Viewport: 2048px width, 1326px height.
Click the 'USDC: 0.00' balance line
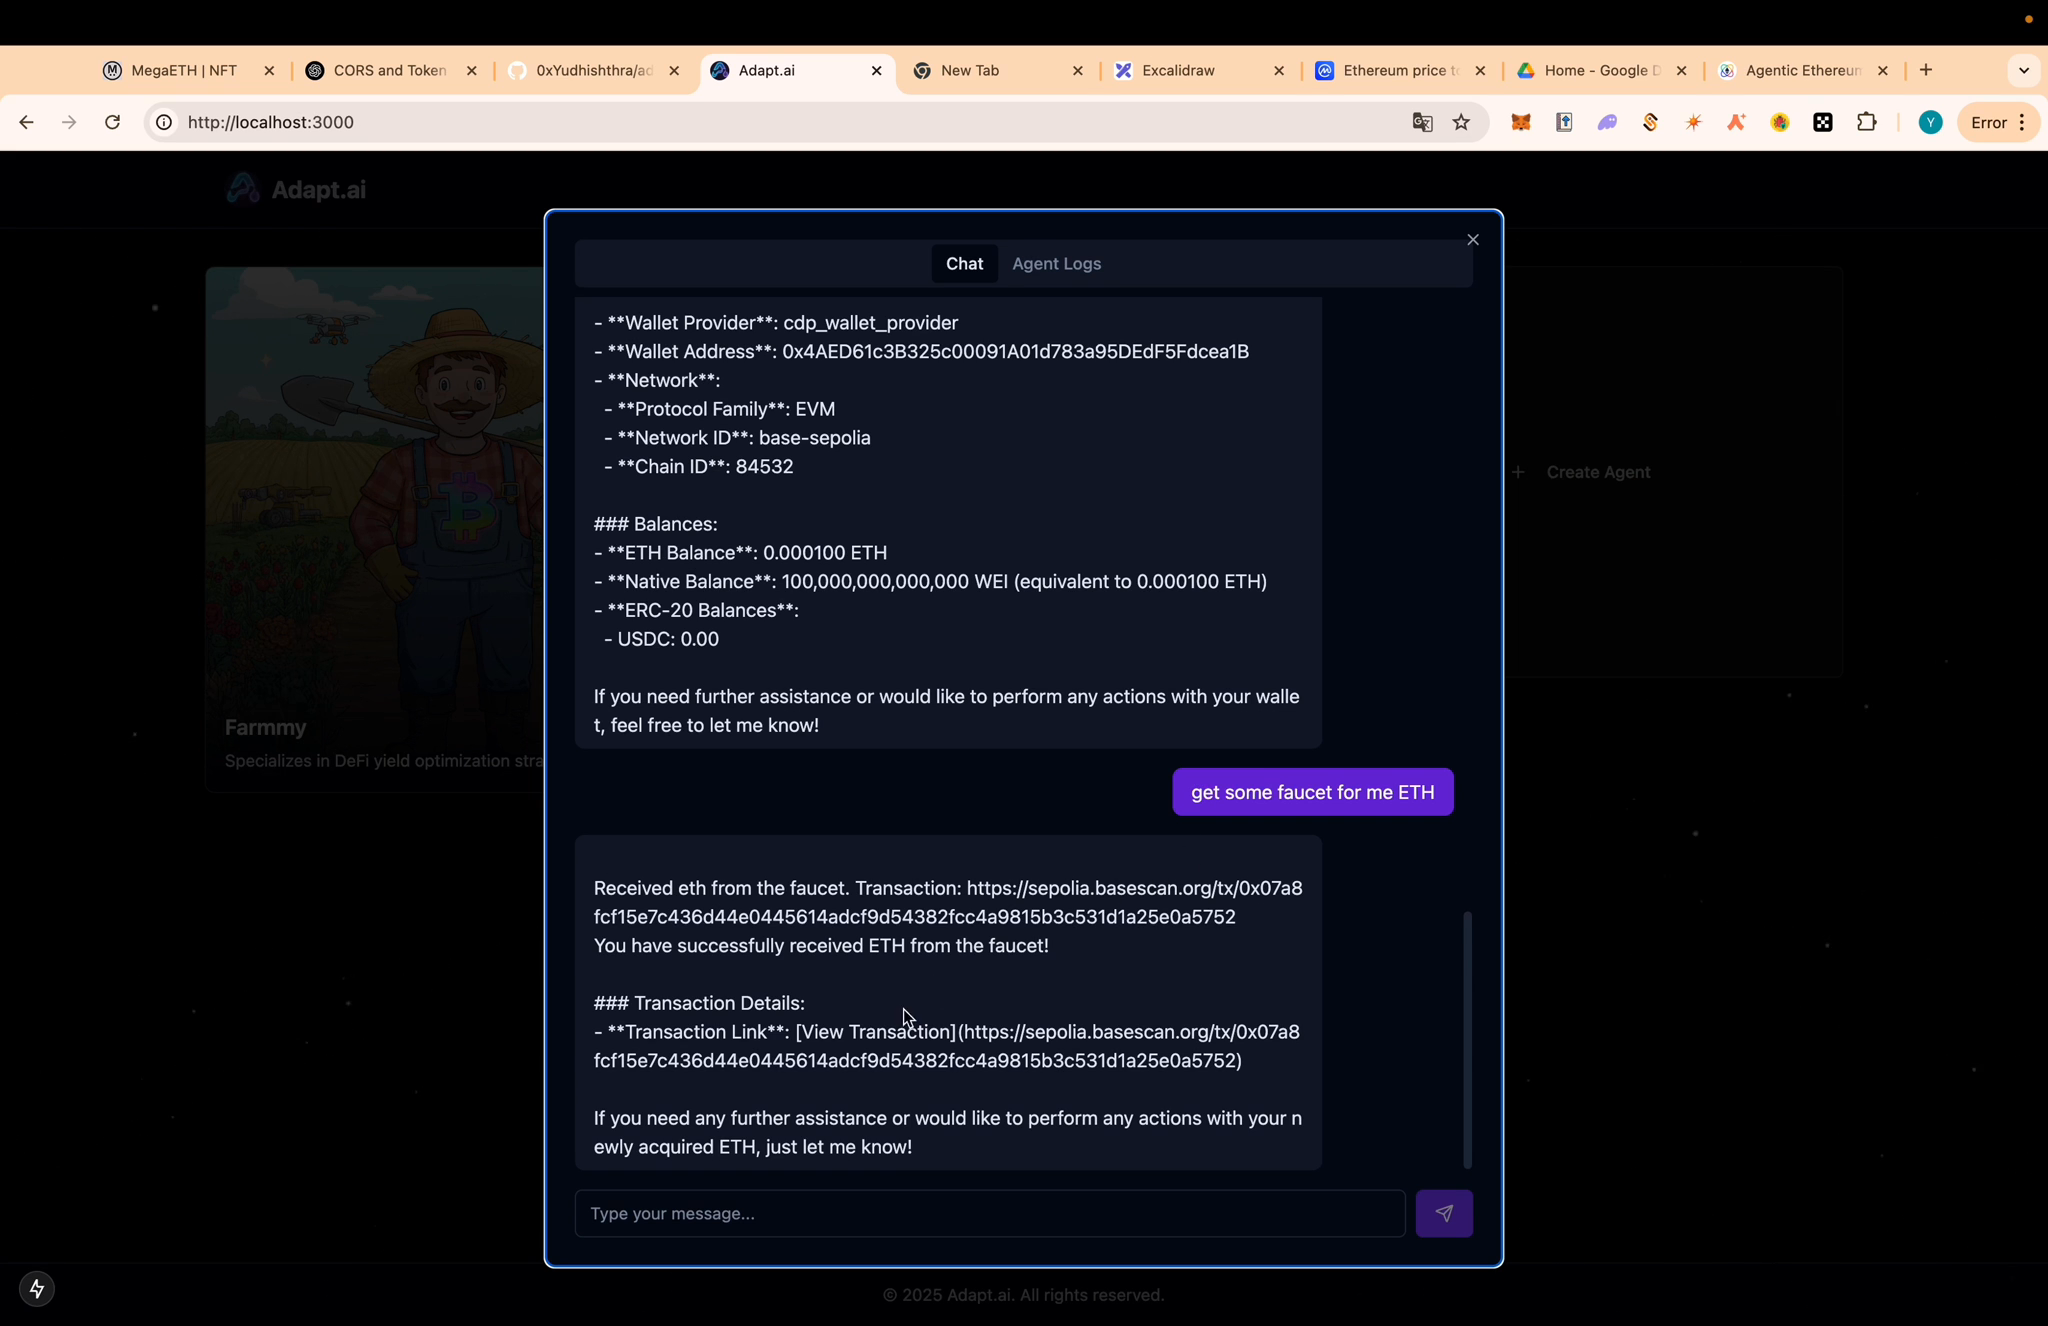661,639
